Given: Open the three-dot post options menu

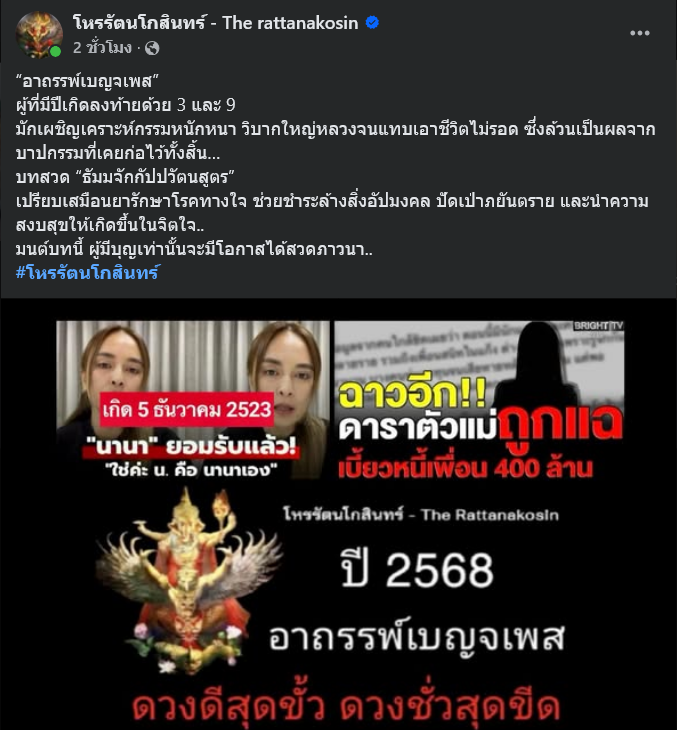Looking at the screenshot, I should click(x=639, y=33).
